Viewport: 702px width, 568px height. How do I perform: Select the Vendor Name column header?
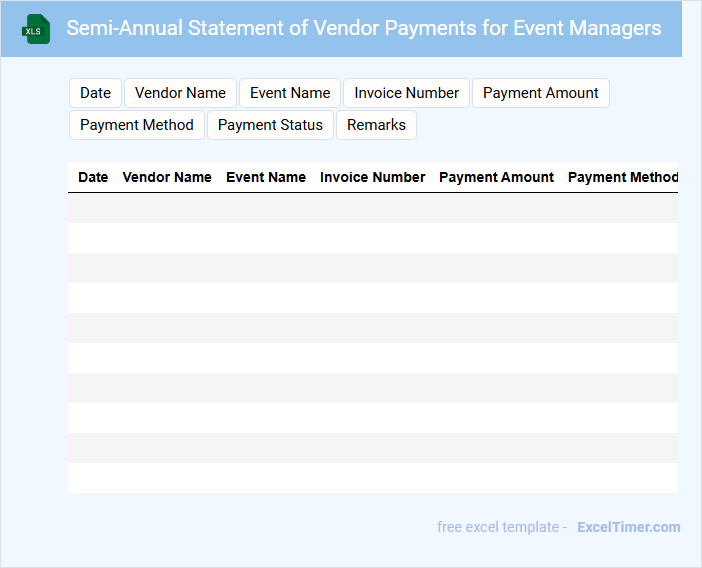pyautogui.click(x=167, y=177)
